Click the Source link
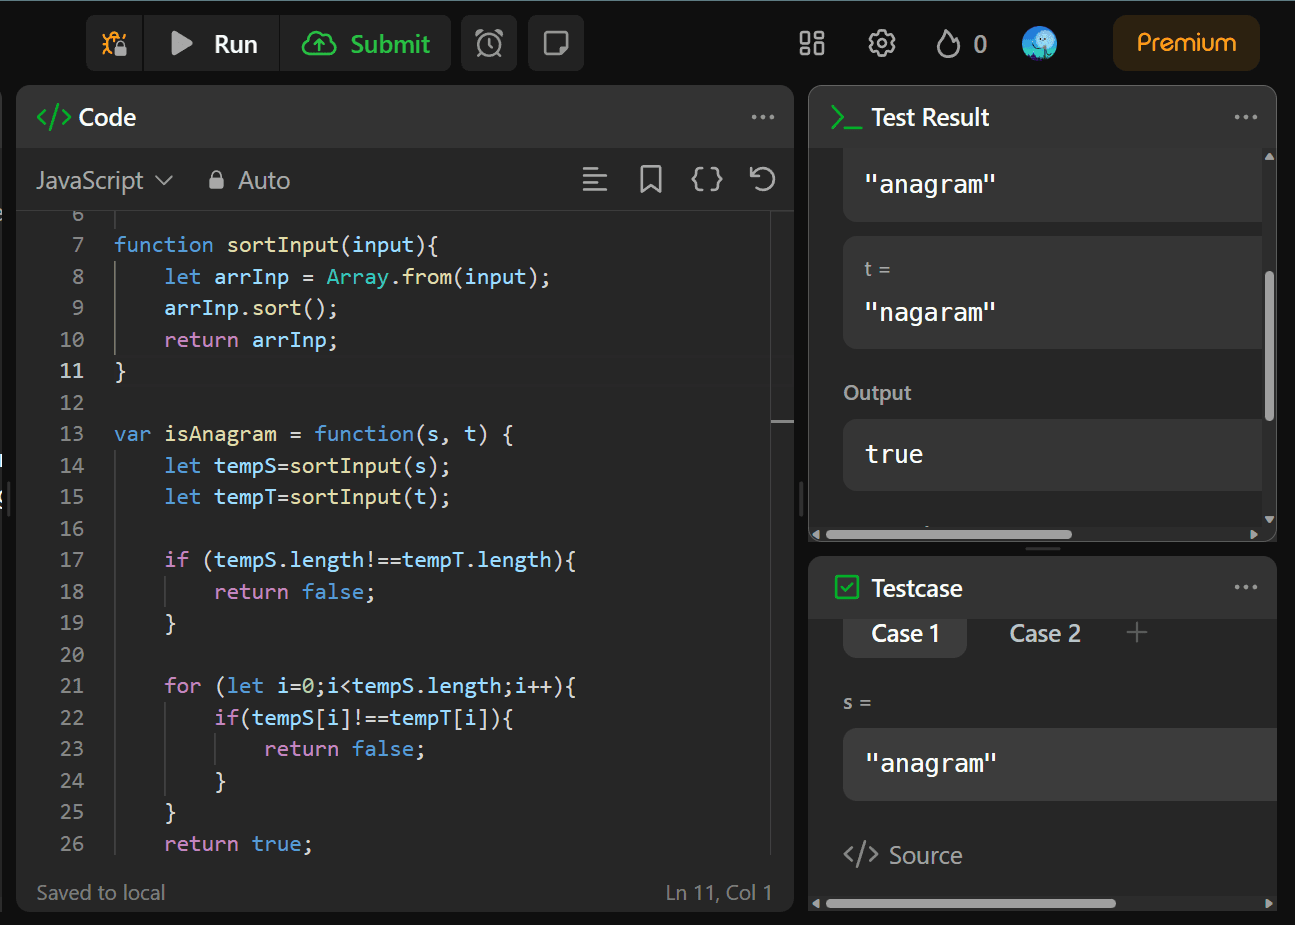 click(x=903, y=855)
